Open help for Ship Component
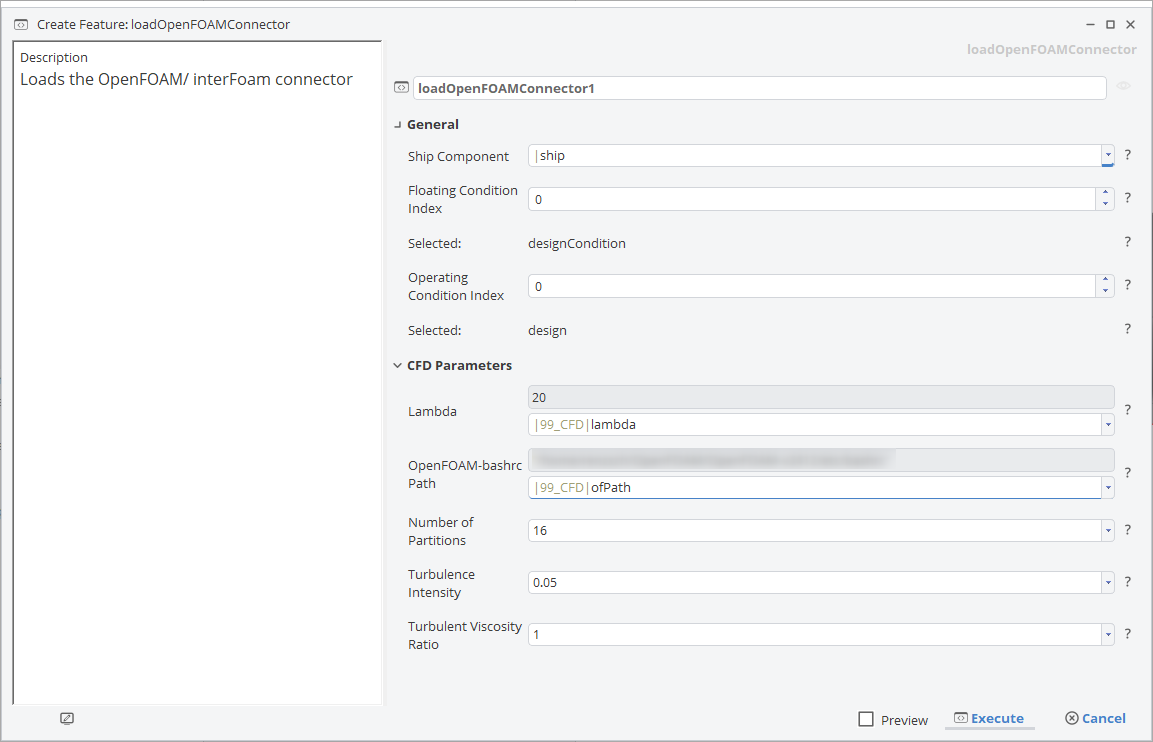 pyautogui.click(x=1127, y=155)
